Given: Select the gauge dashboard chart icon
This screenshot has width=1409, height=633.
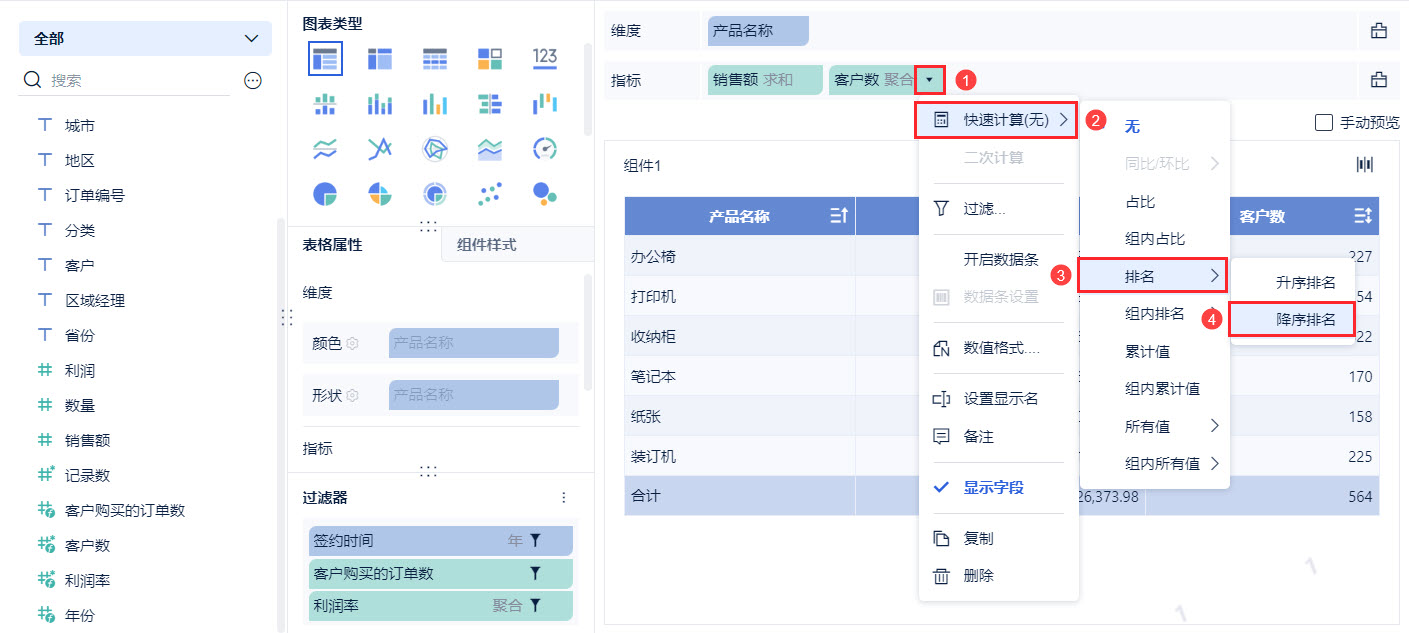Looking at the screenshot, I should tap(545, 149).
